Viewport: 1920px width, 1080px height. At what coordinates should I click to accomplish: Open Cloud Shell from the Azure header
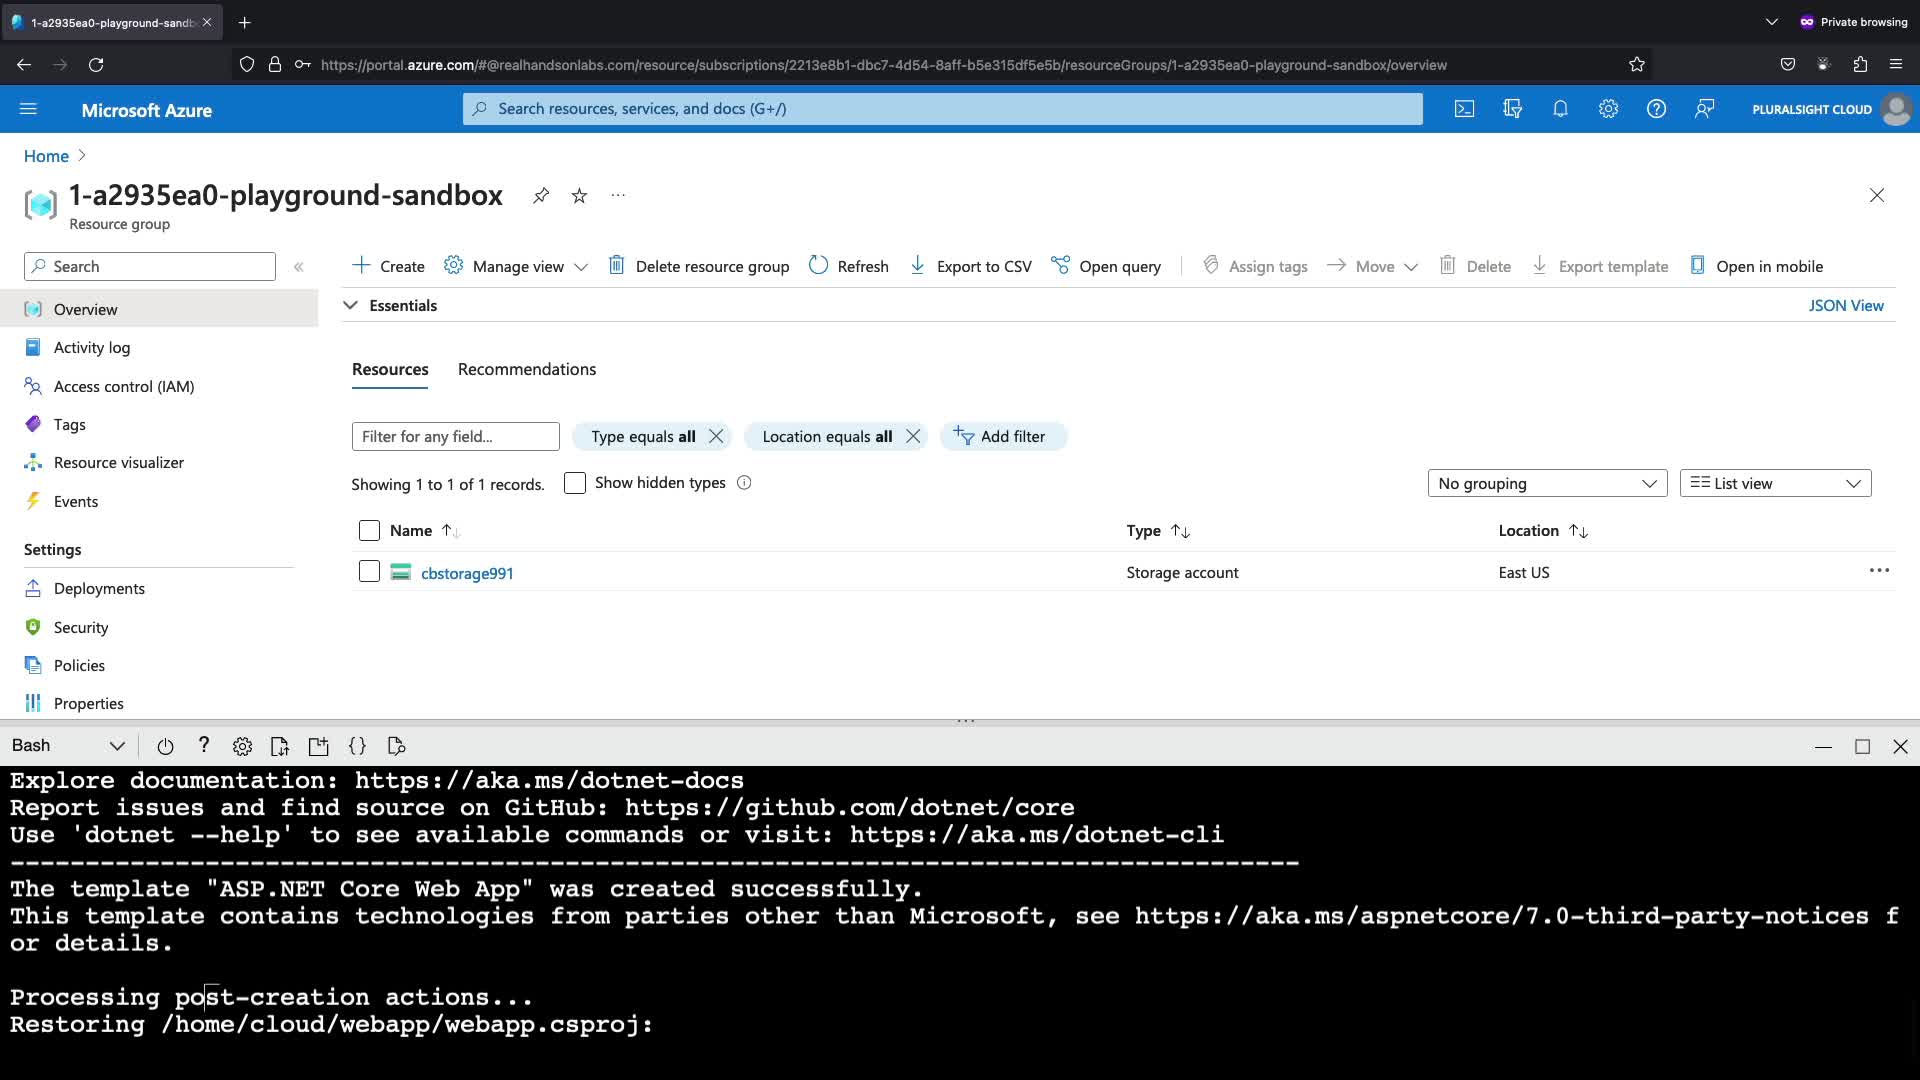tap(1464, 109)
